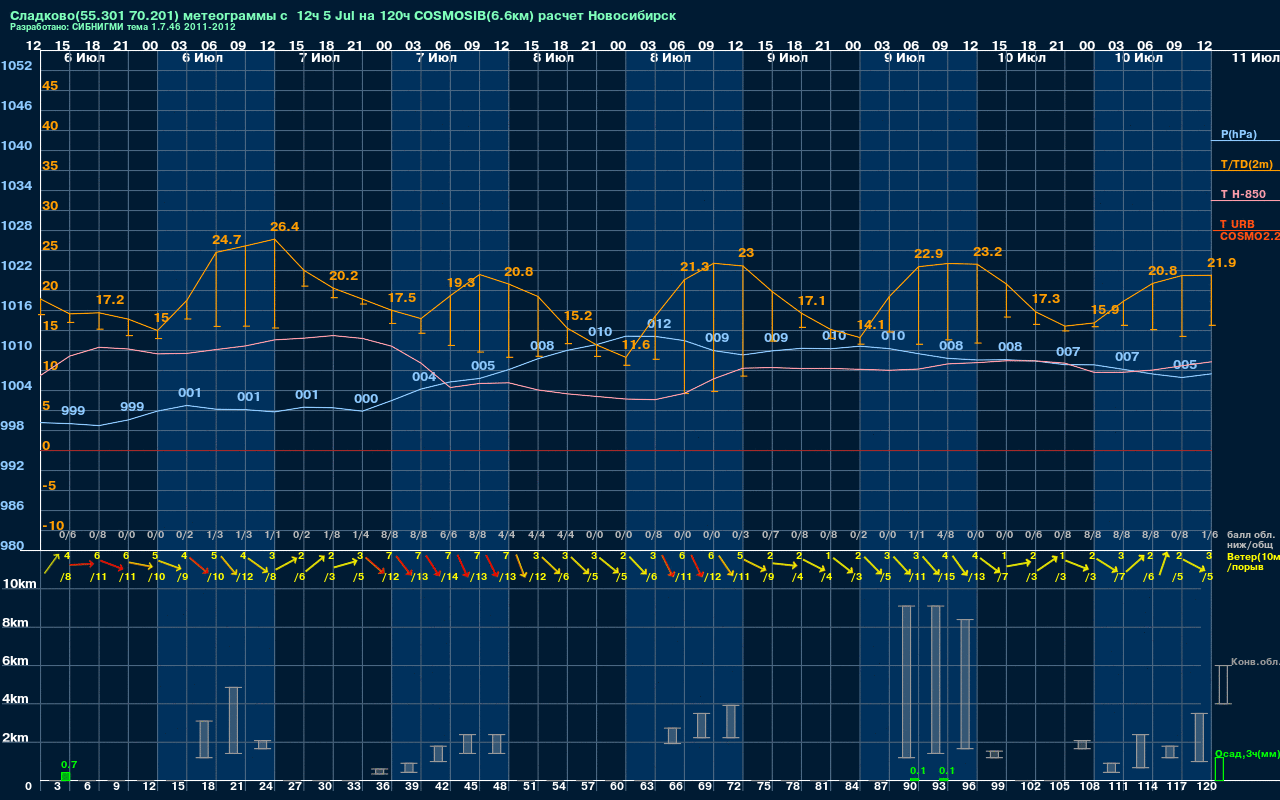
Task: Click the 2km altitude axis label
Action: pyautogui.click(x=15, y=739)
